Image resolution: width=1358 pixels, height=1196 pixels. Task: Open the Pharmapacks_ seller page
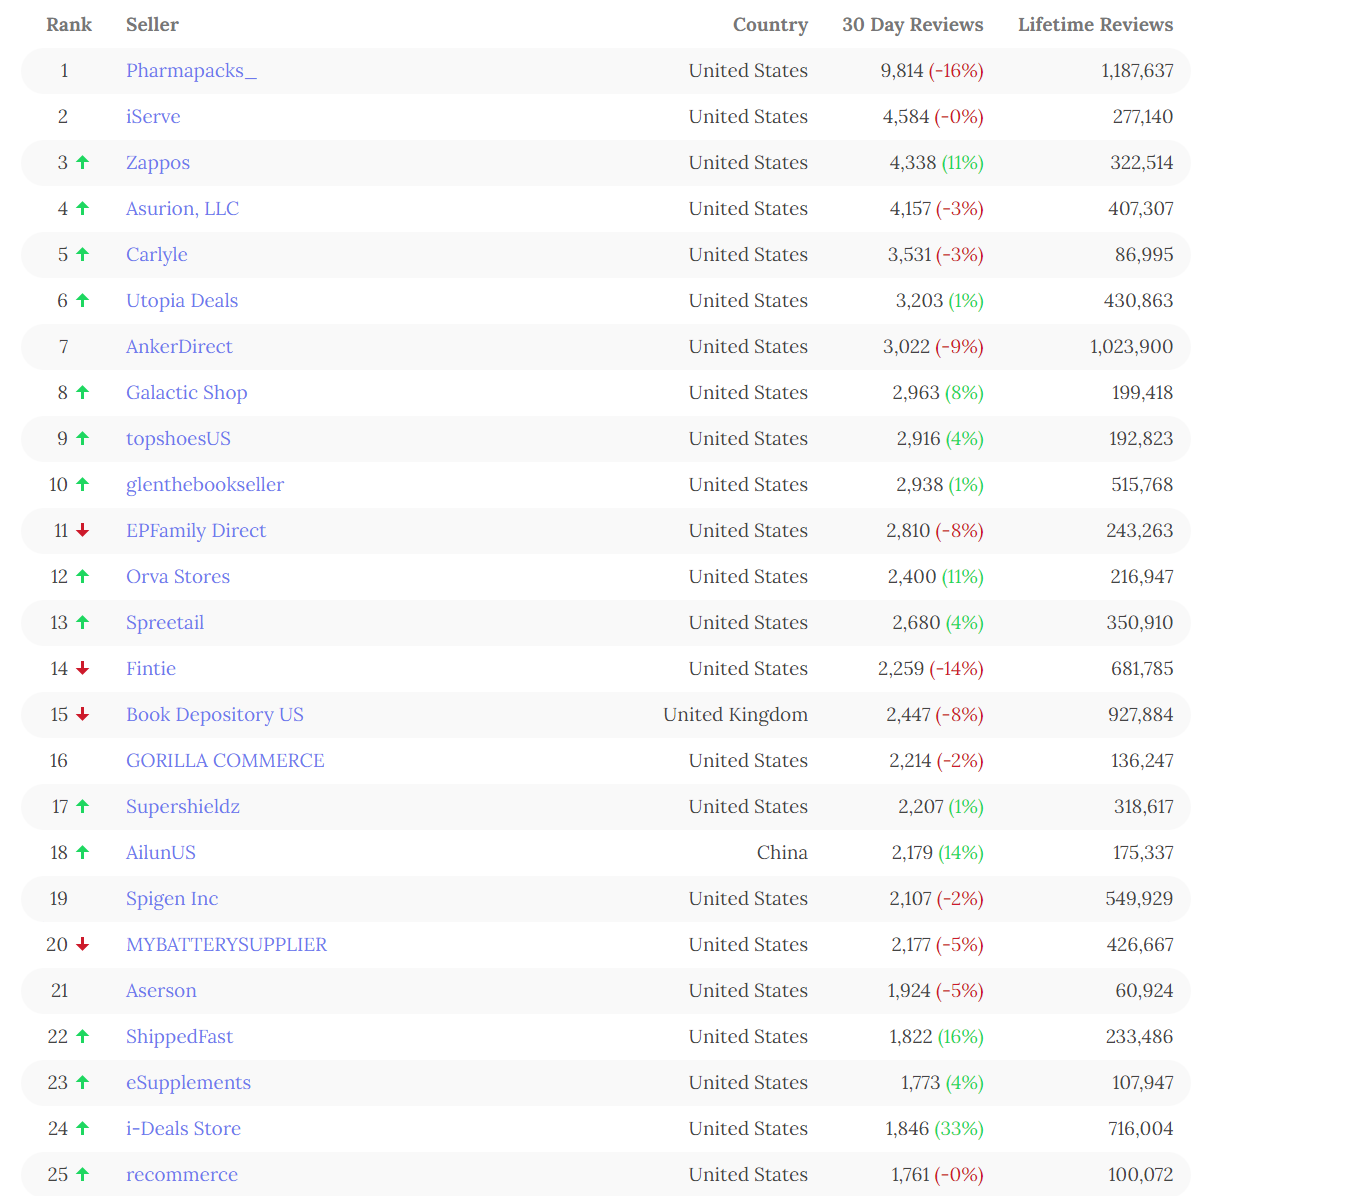point(191,71)
